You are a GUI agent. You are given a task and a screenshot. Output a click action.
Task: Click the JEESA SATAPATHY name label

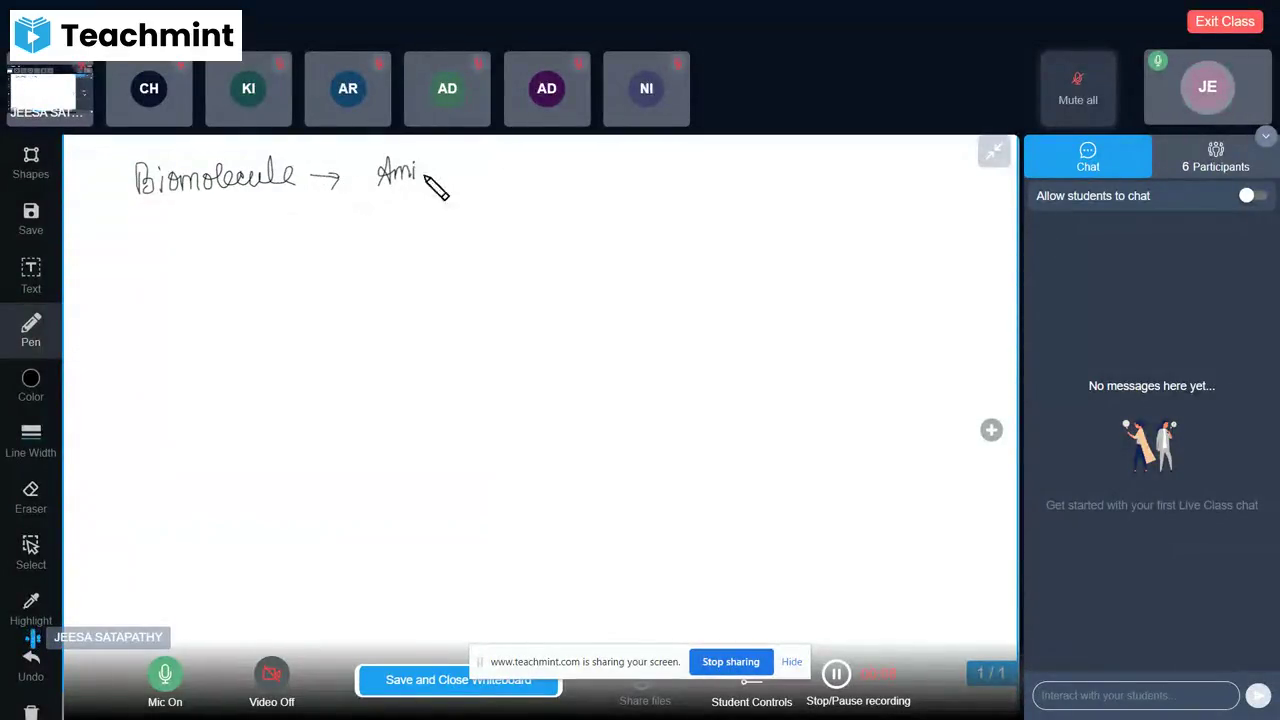[108, 637]
